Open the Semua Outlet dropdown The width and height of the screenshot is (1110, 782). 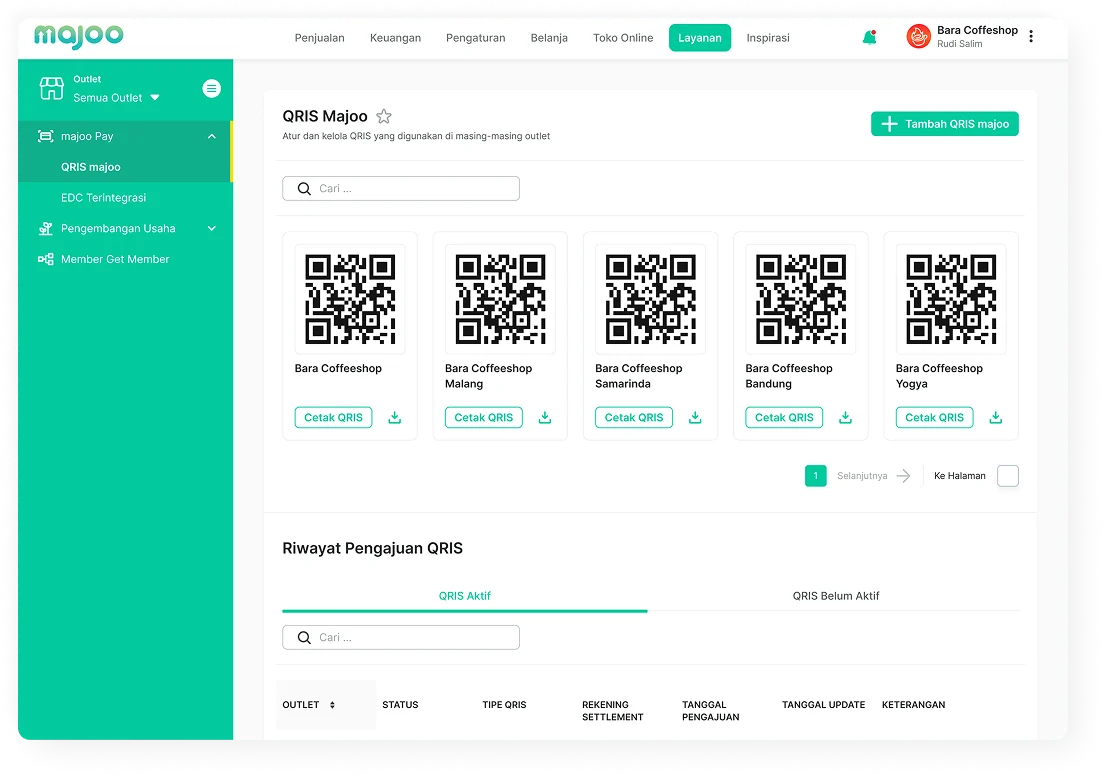pos(116,98)
